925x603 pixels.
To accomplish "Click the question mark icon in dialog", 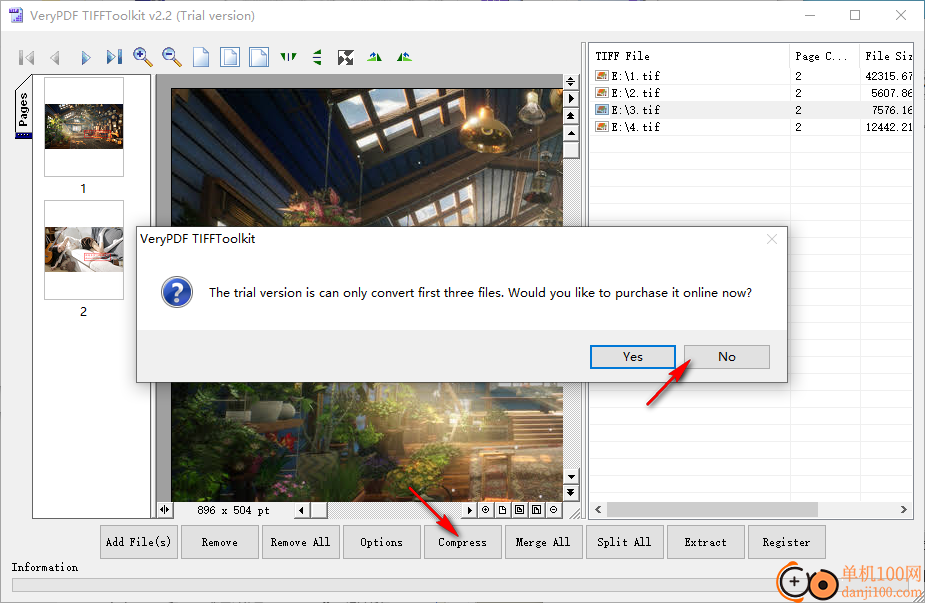I will [177, 292].
